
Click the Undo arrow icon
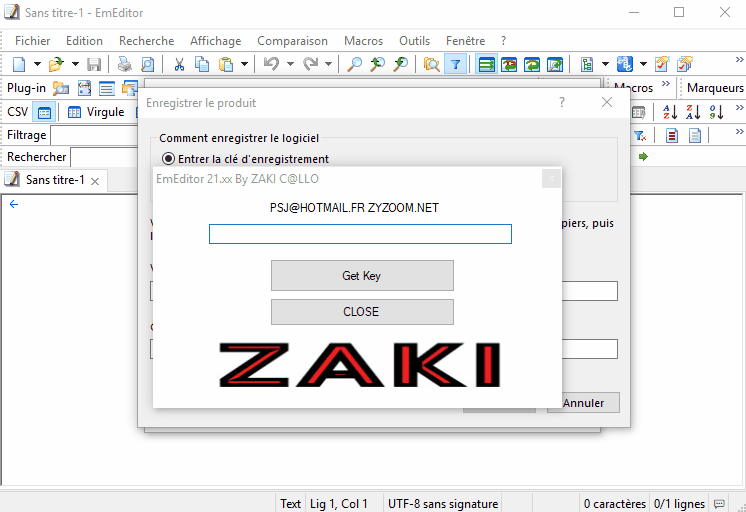[x=271, y=64]
